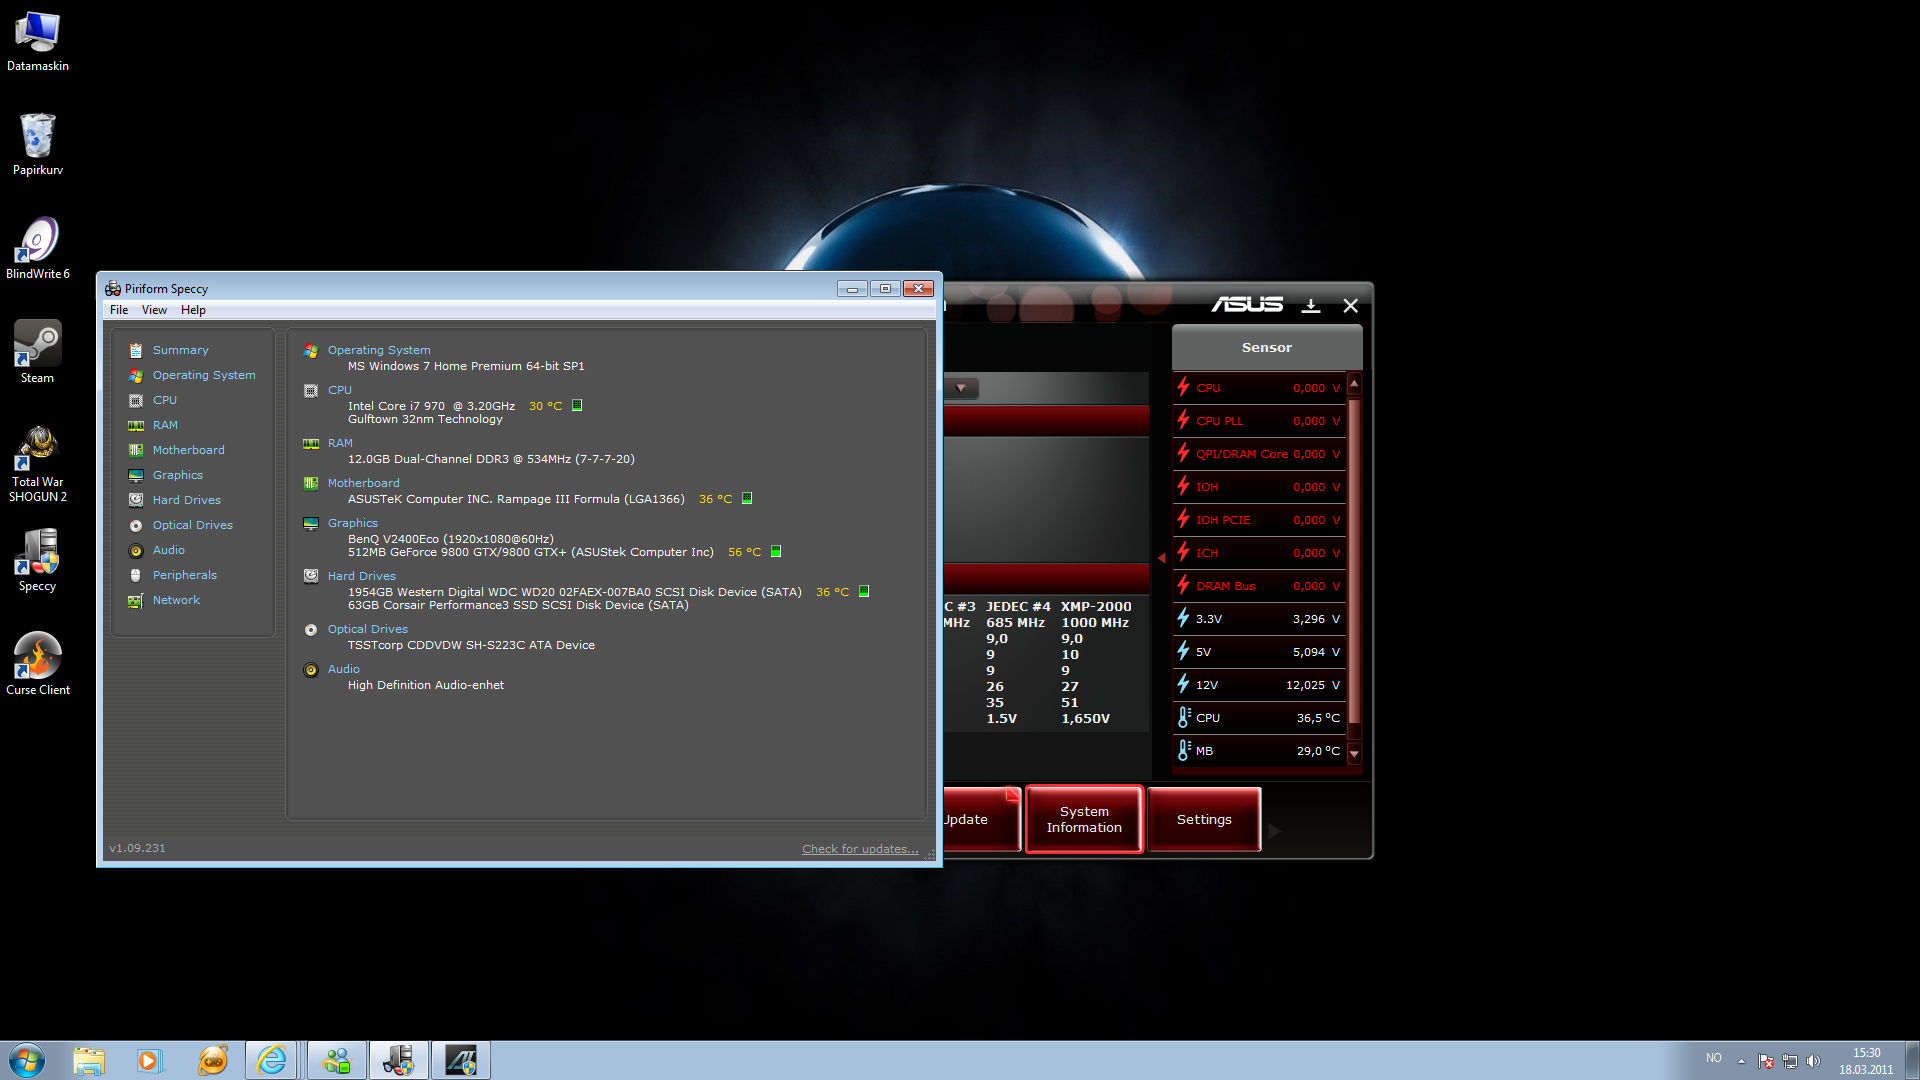
Task: Open Network section in Speccy sidebar
Action: 176,600
